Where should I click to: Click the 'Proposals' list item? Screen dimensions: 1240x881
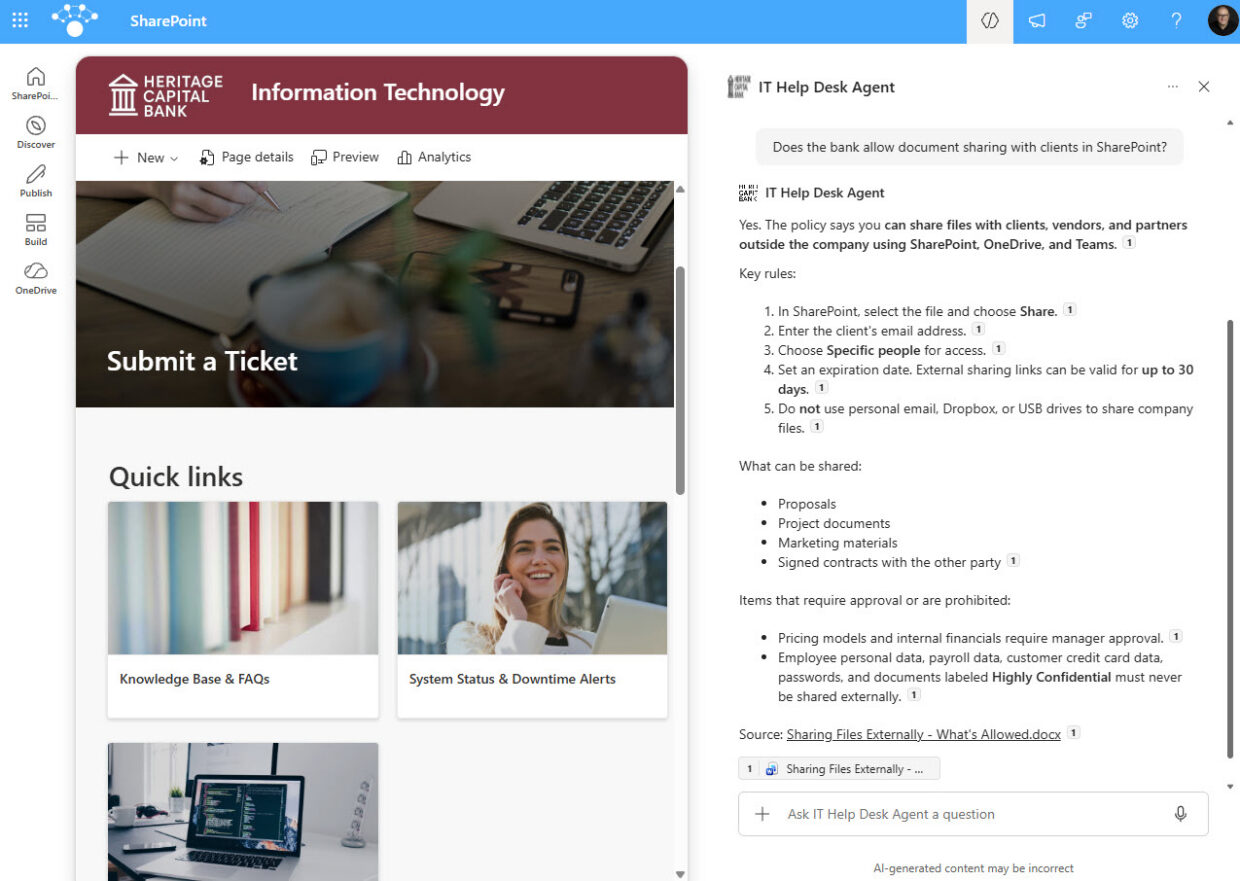click(x=806, y=504)
